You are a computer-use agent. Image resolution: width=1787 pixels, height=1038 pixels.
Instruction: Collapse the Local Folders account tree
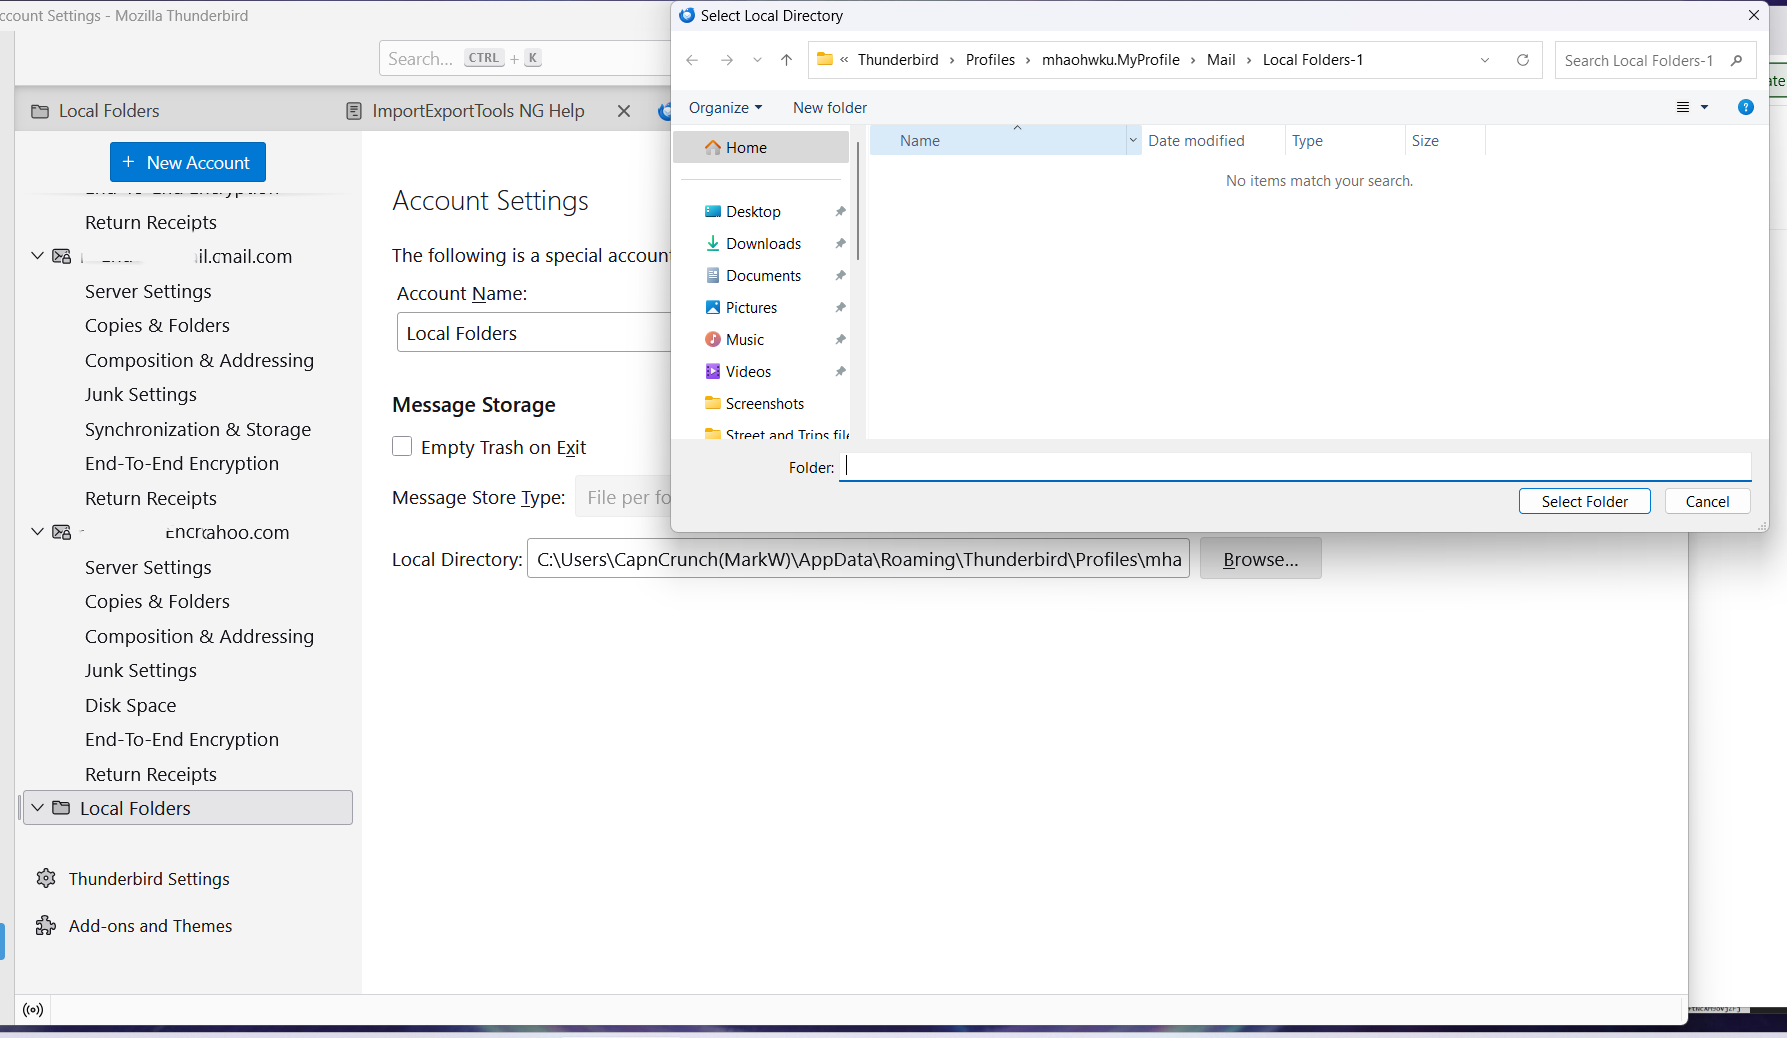(38, 808)
